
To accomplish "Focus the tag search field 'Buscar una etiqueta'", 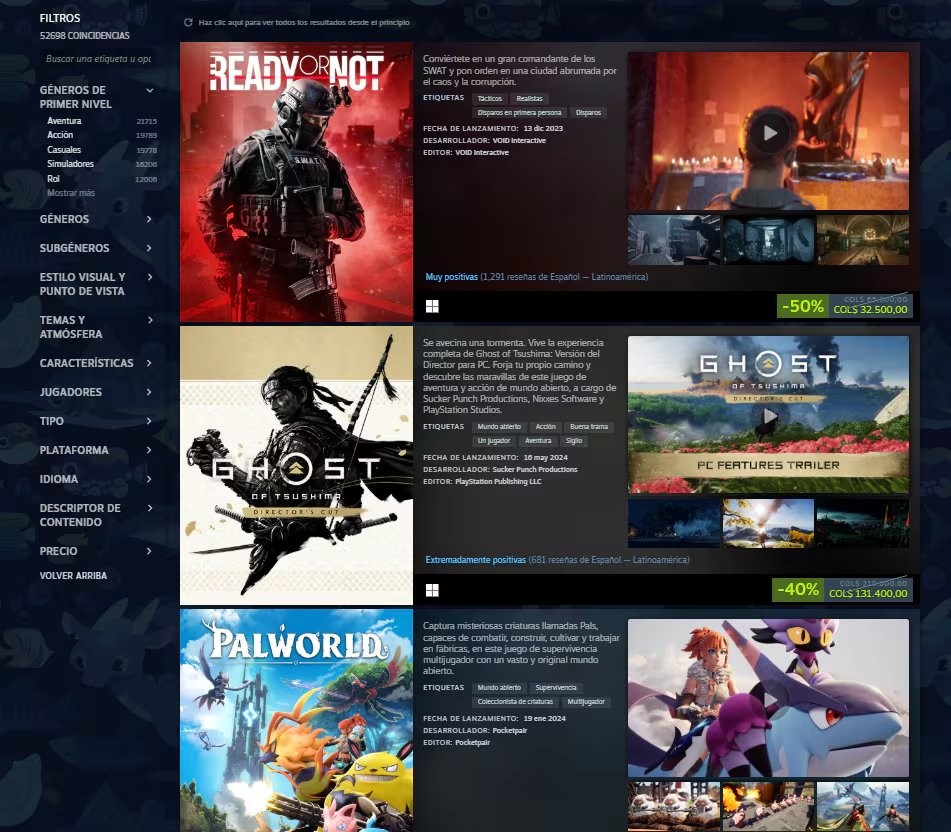I will pyautogui.click(x=99, y=59).
